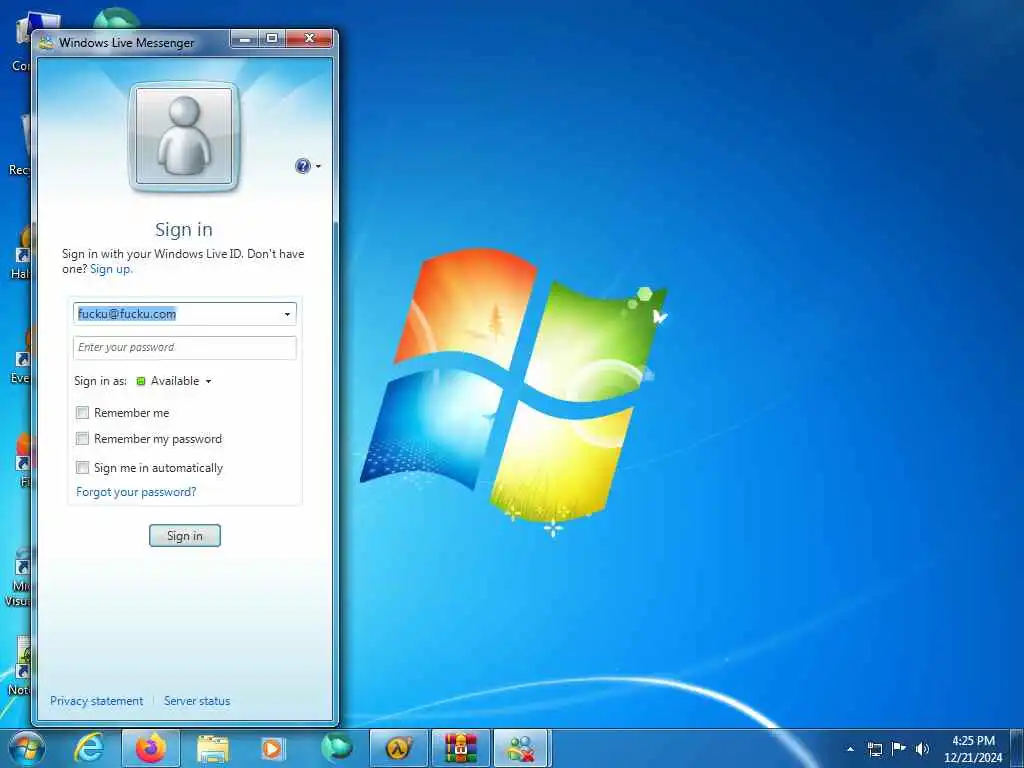
Task: Expand the help menu arrow beside question mark
Action: 318,167
